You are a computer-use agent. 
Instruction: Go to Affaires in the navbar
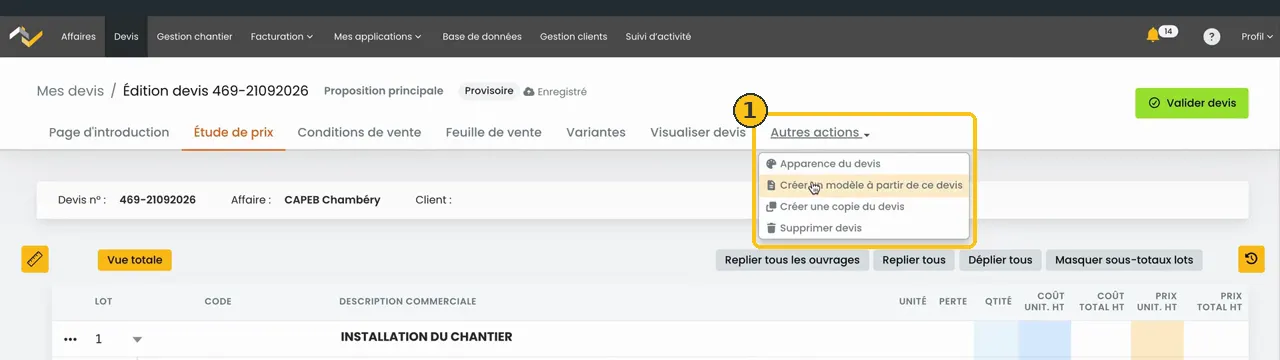click(78, 36)
